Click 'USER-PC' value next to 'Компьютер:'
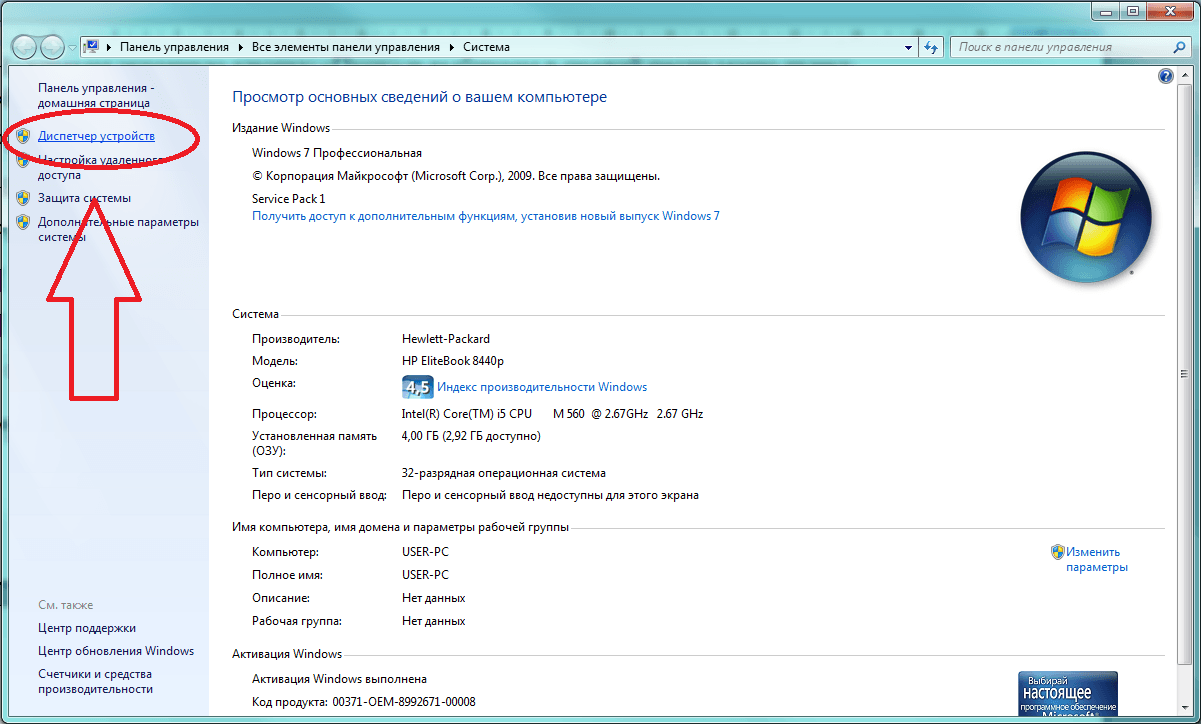 pos(425,552)
